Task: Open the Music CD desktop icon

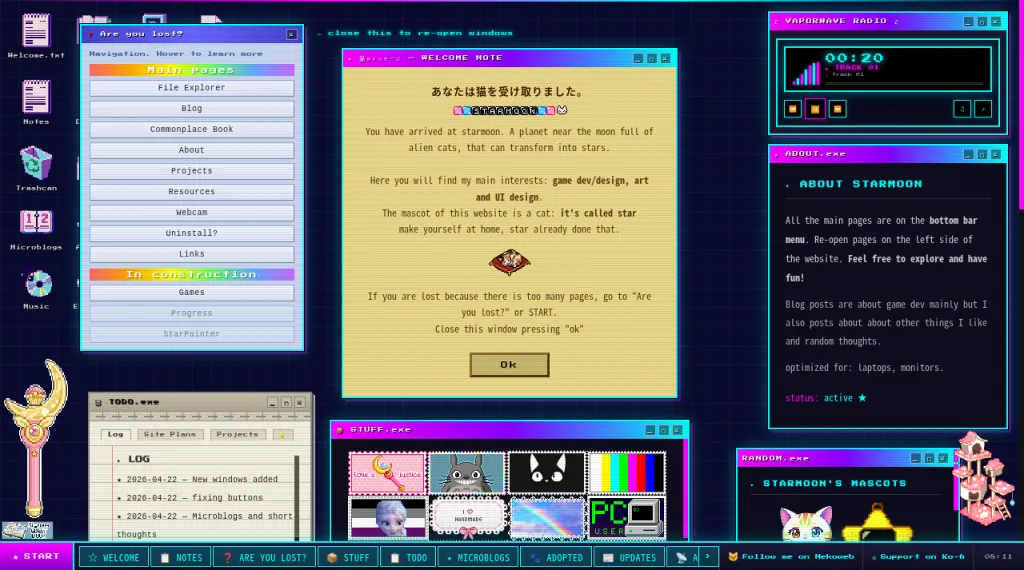Action: pos(37,289)
